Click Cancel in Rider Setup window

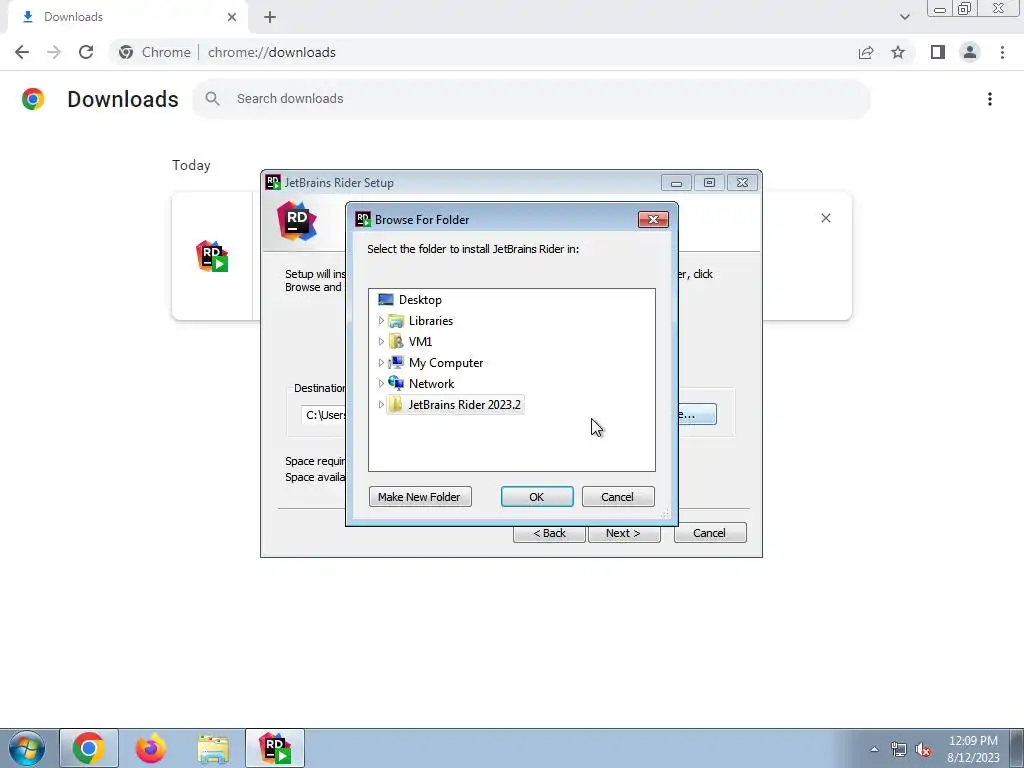coord(710,533)
